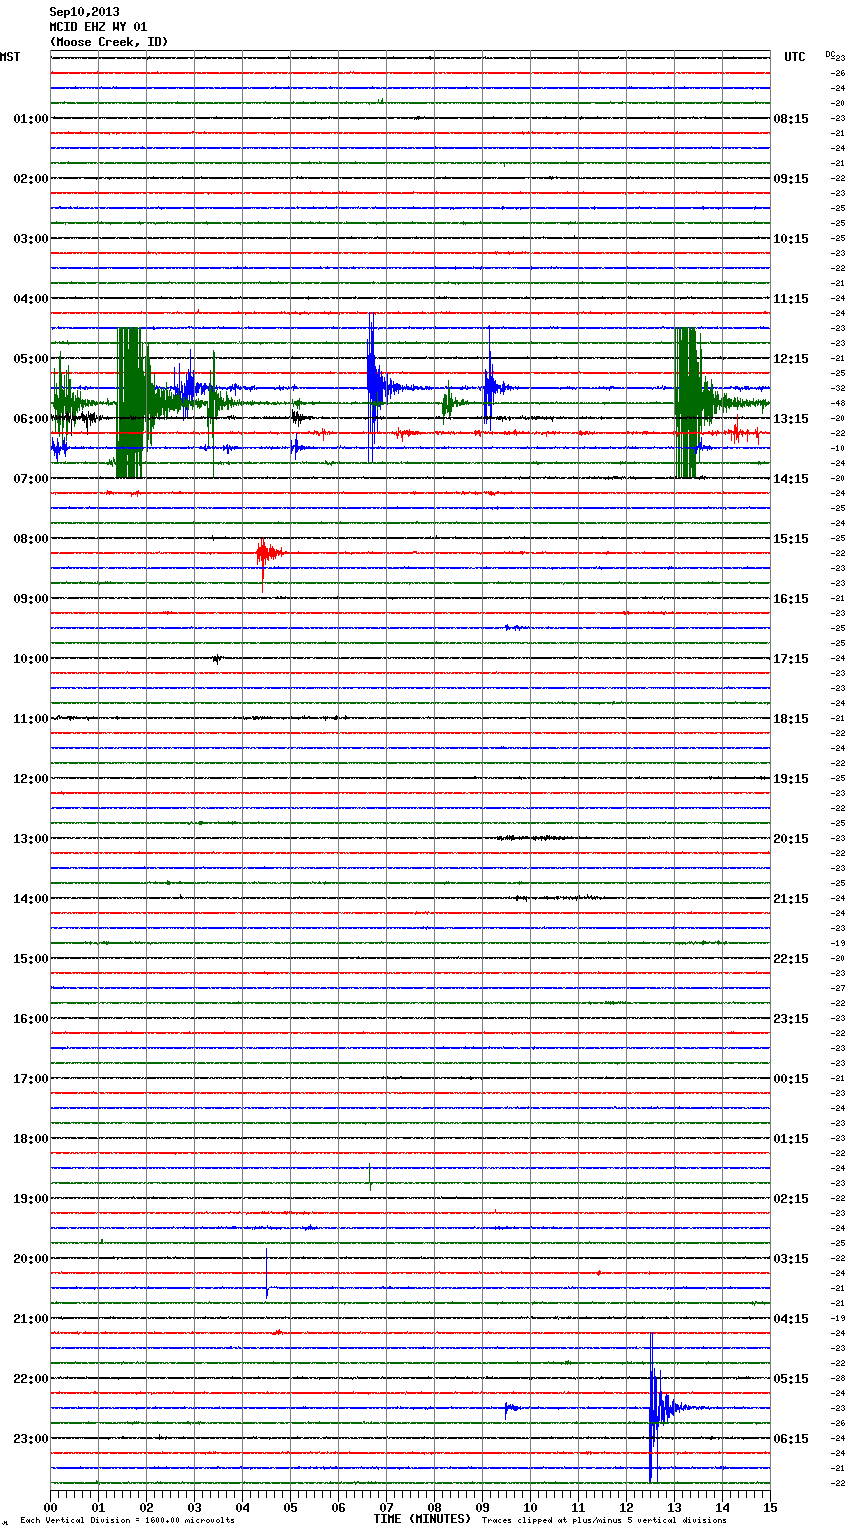Select the 06:00 MST time label

31,418
